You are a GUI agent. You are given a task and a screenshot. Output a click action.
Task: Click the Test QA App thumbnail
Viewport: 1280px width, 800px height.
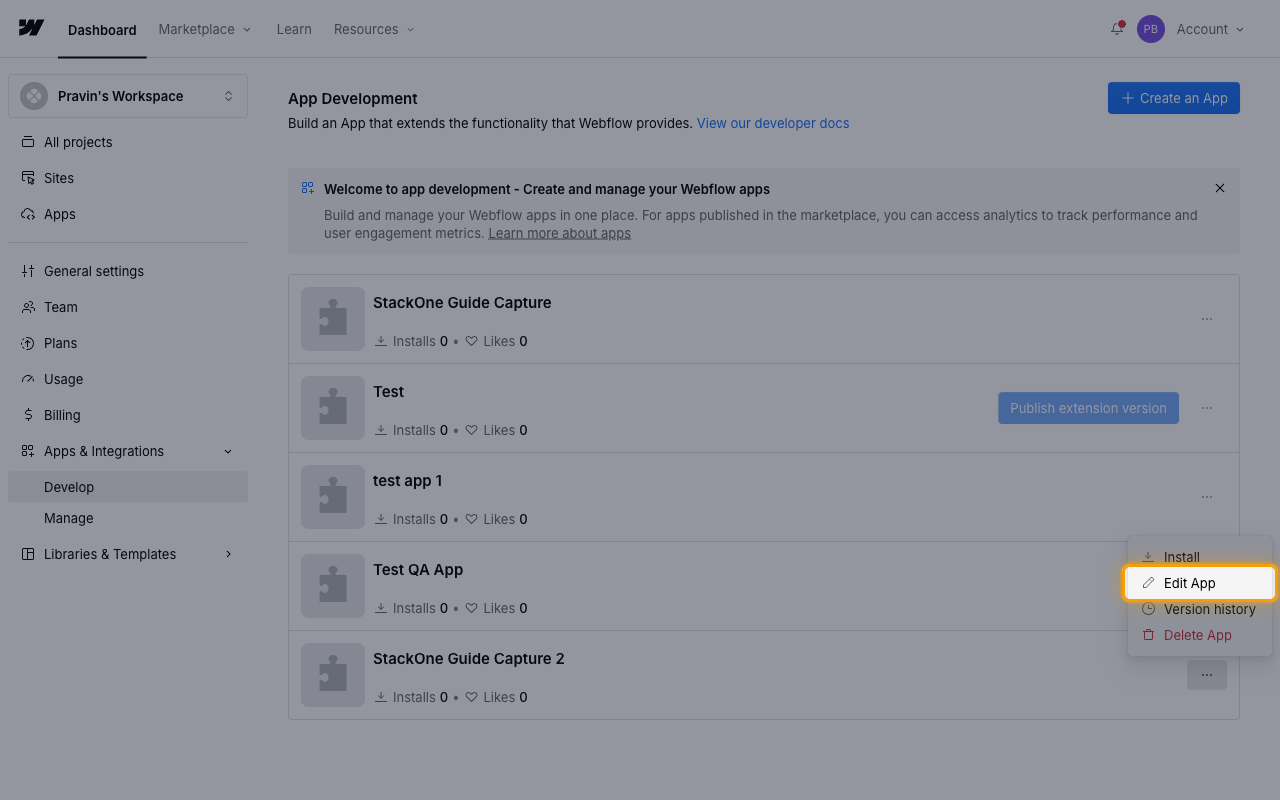click(x=333, y=586)
